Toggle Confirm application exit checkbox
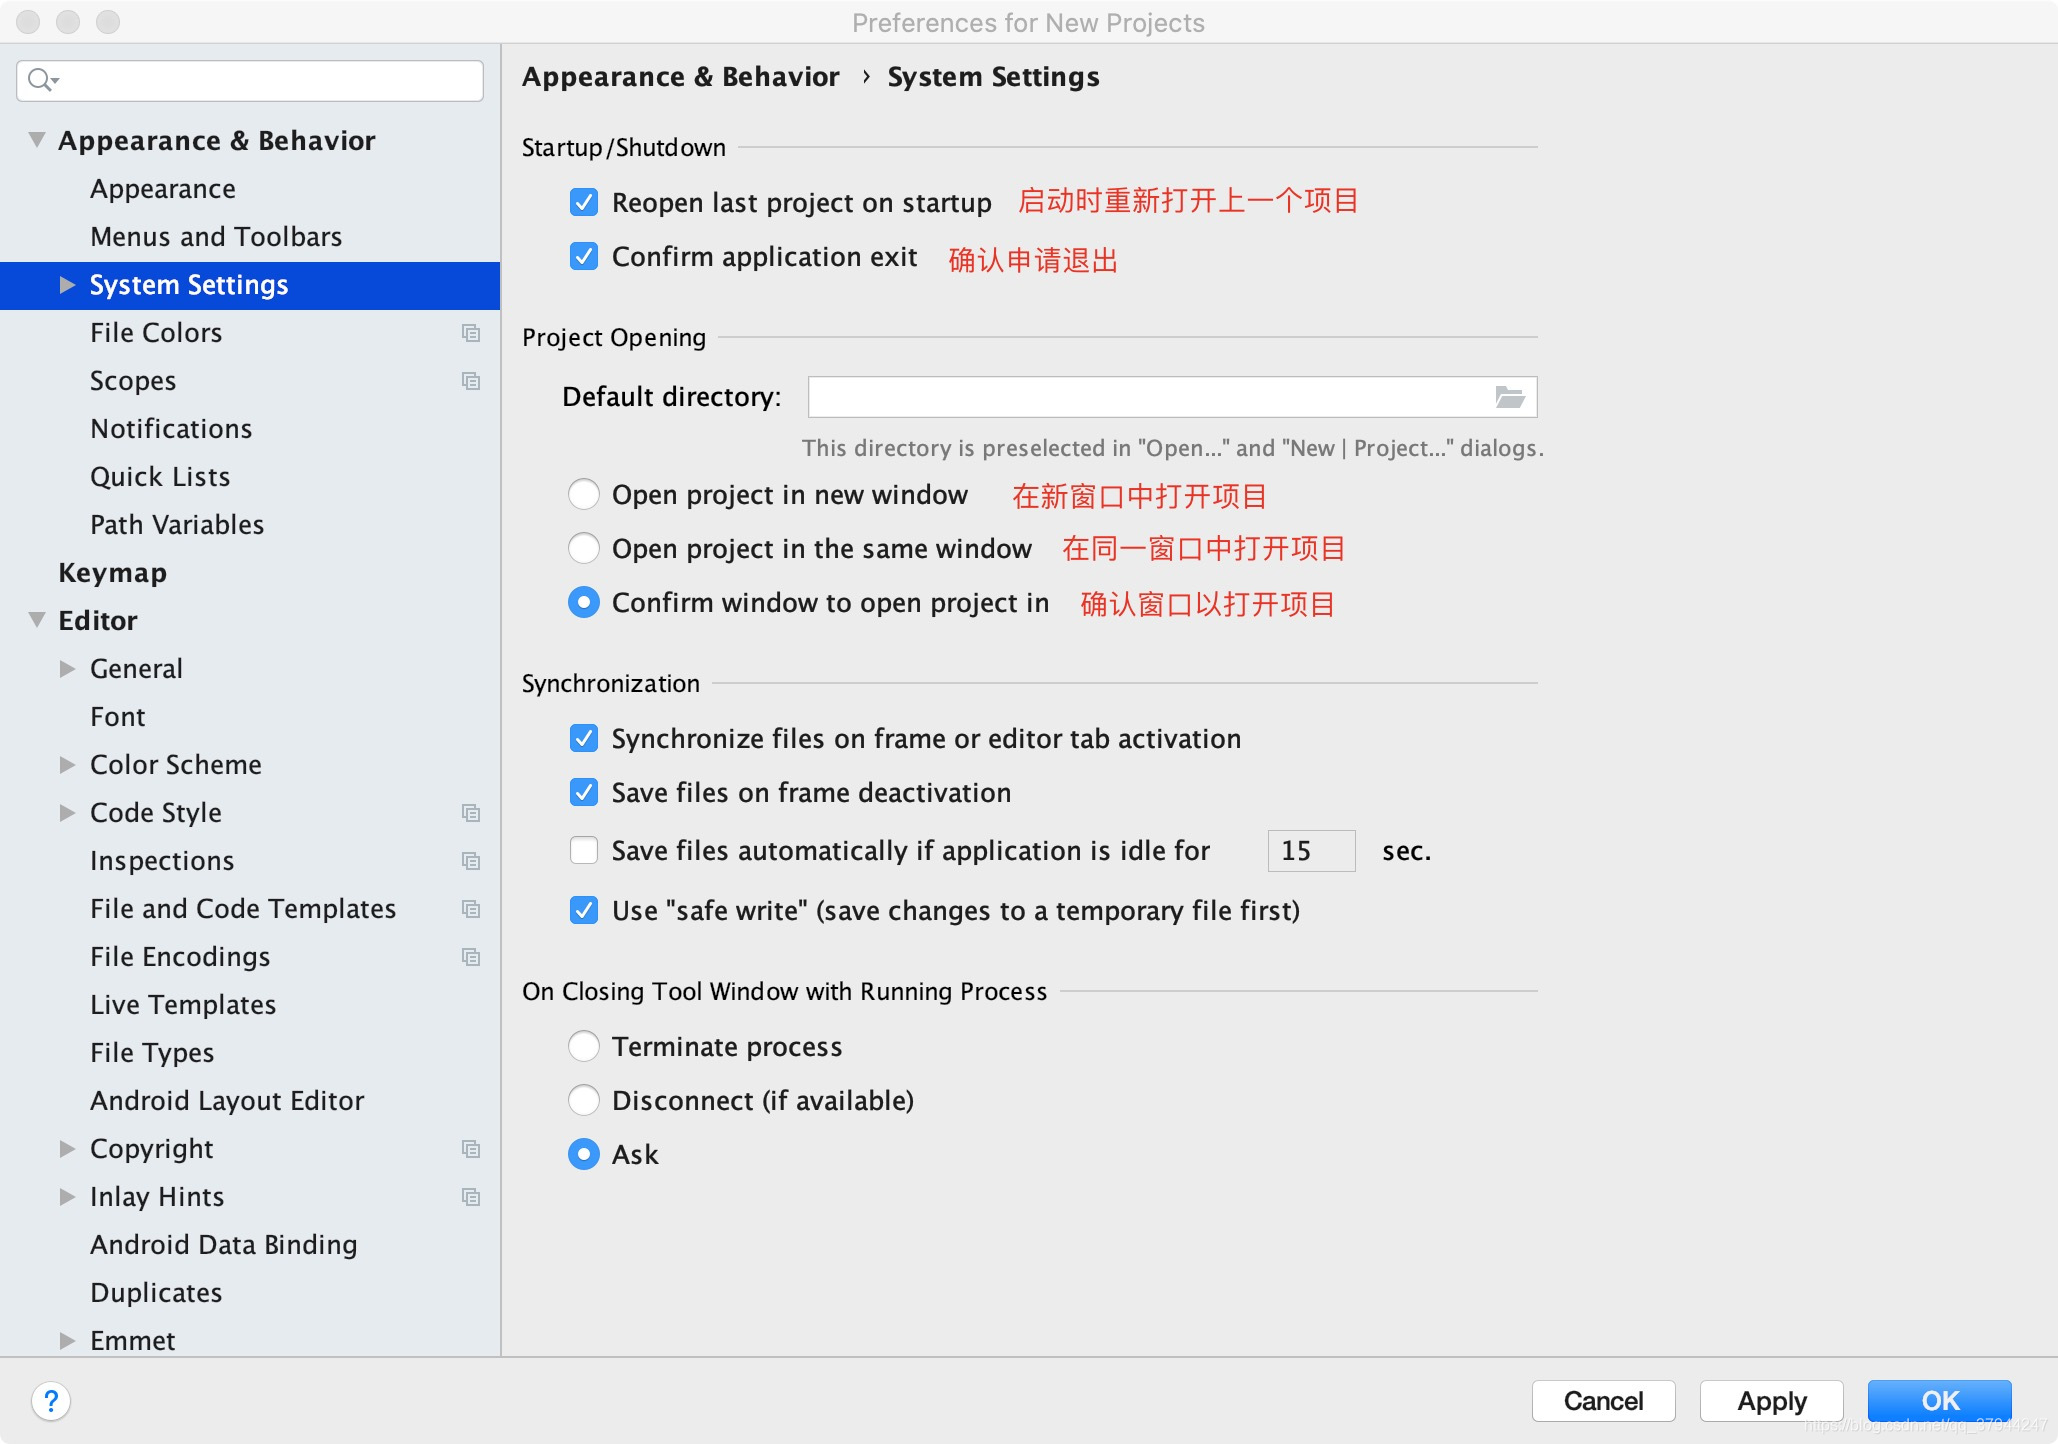This screenshot has height=1444, width=2058. (x=584, y=256)
